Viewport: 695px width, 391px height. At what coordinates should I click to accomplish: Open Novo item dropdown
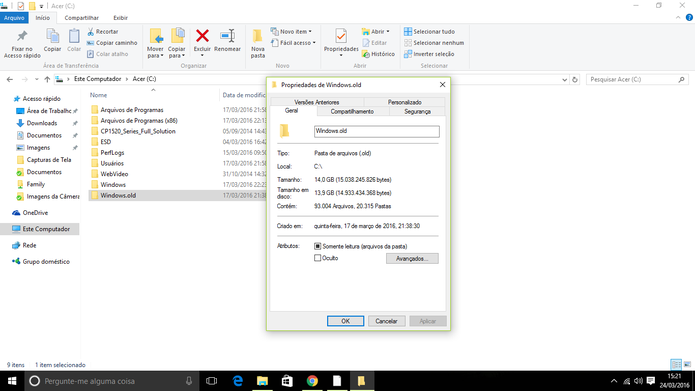291,32
